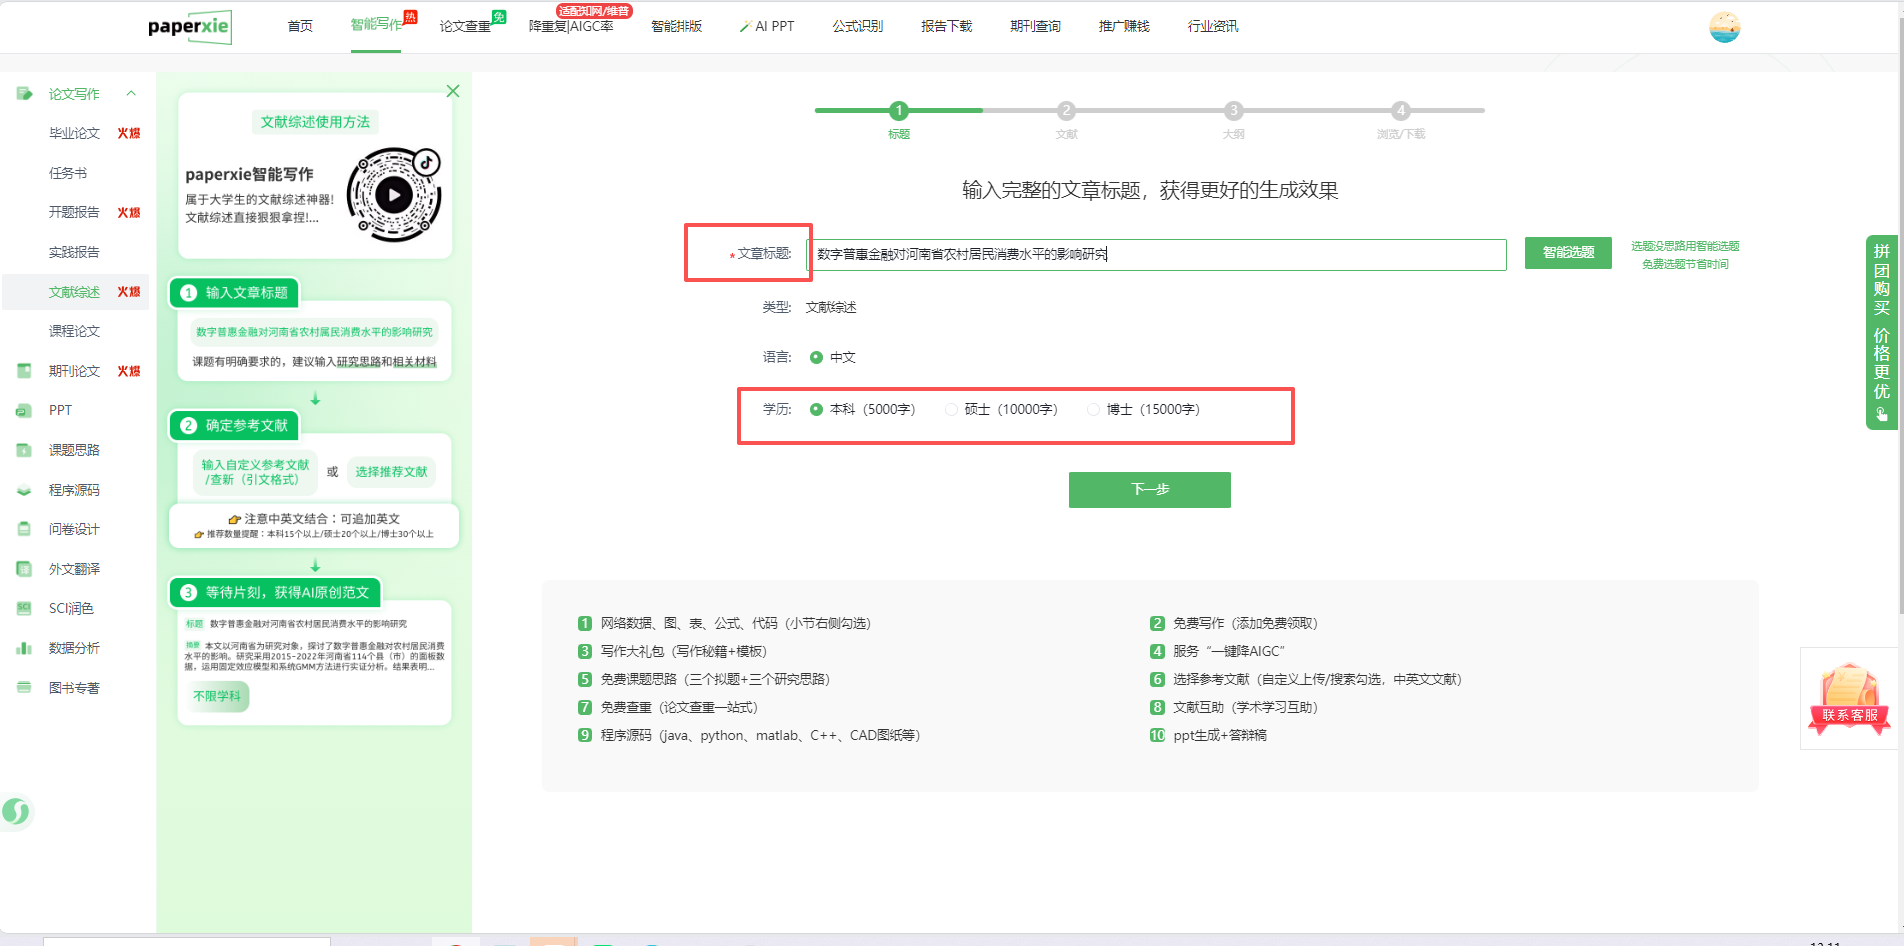Open the AI PPT top menu item
The width and height of the screenshot is (1904, 946).
767,26
